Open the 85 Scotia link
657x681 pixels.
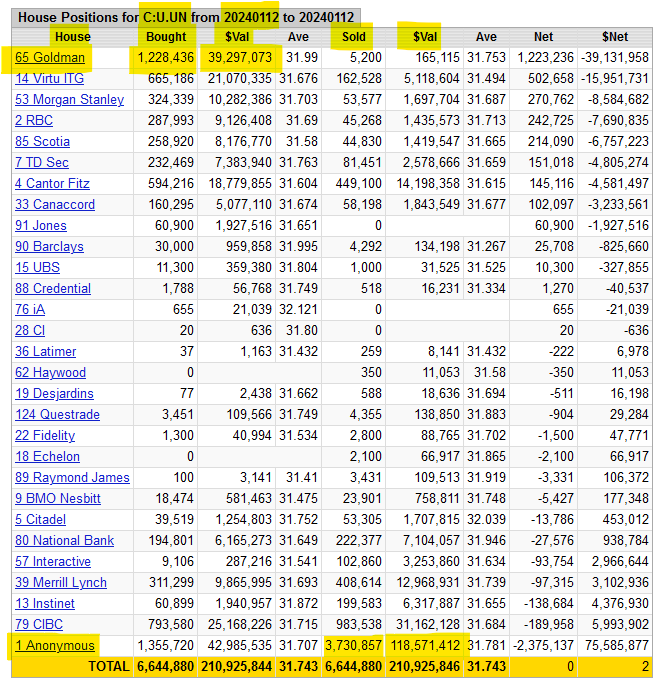pos(43,142)
